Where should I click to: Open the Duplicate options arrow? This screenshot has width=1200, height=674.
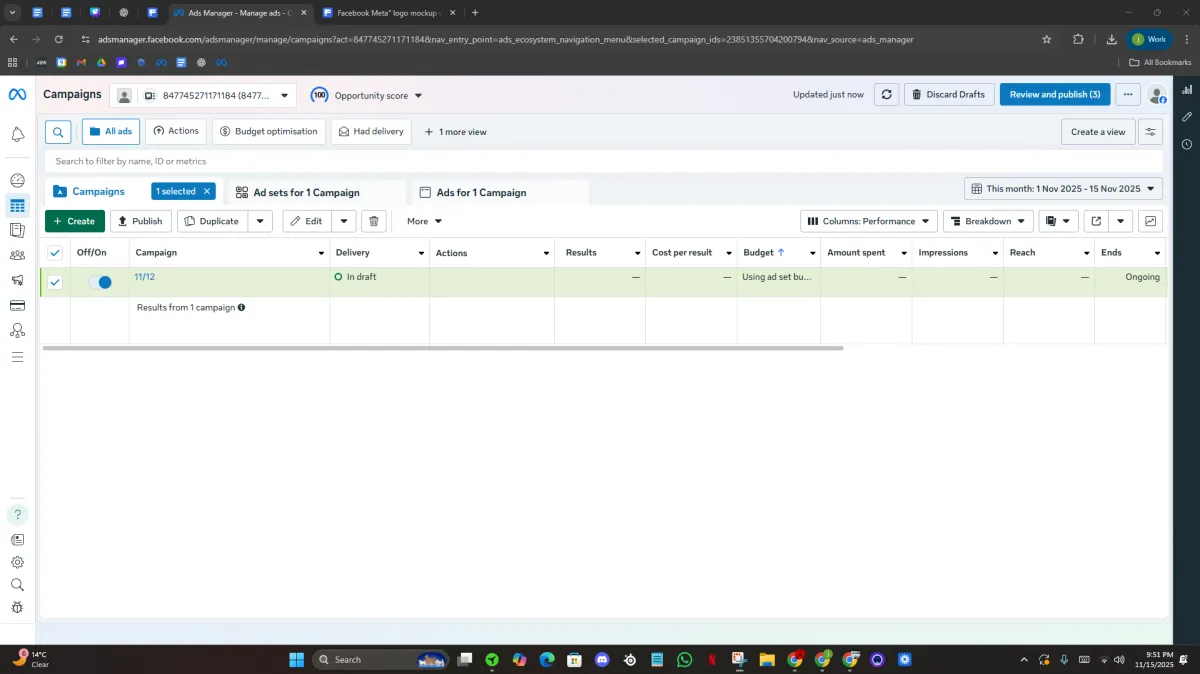point(260,221)
